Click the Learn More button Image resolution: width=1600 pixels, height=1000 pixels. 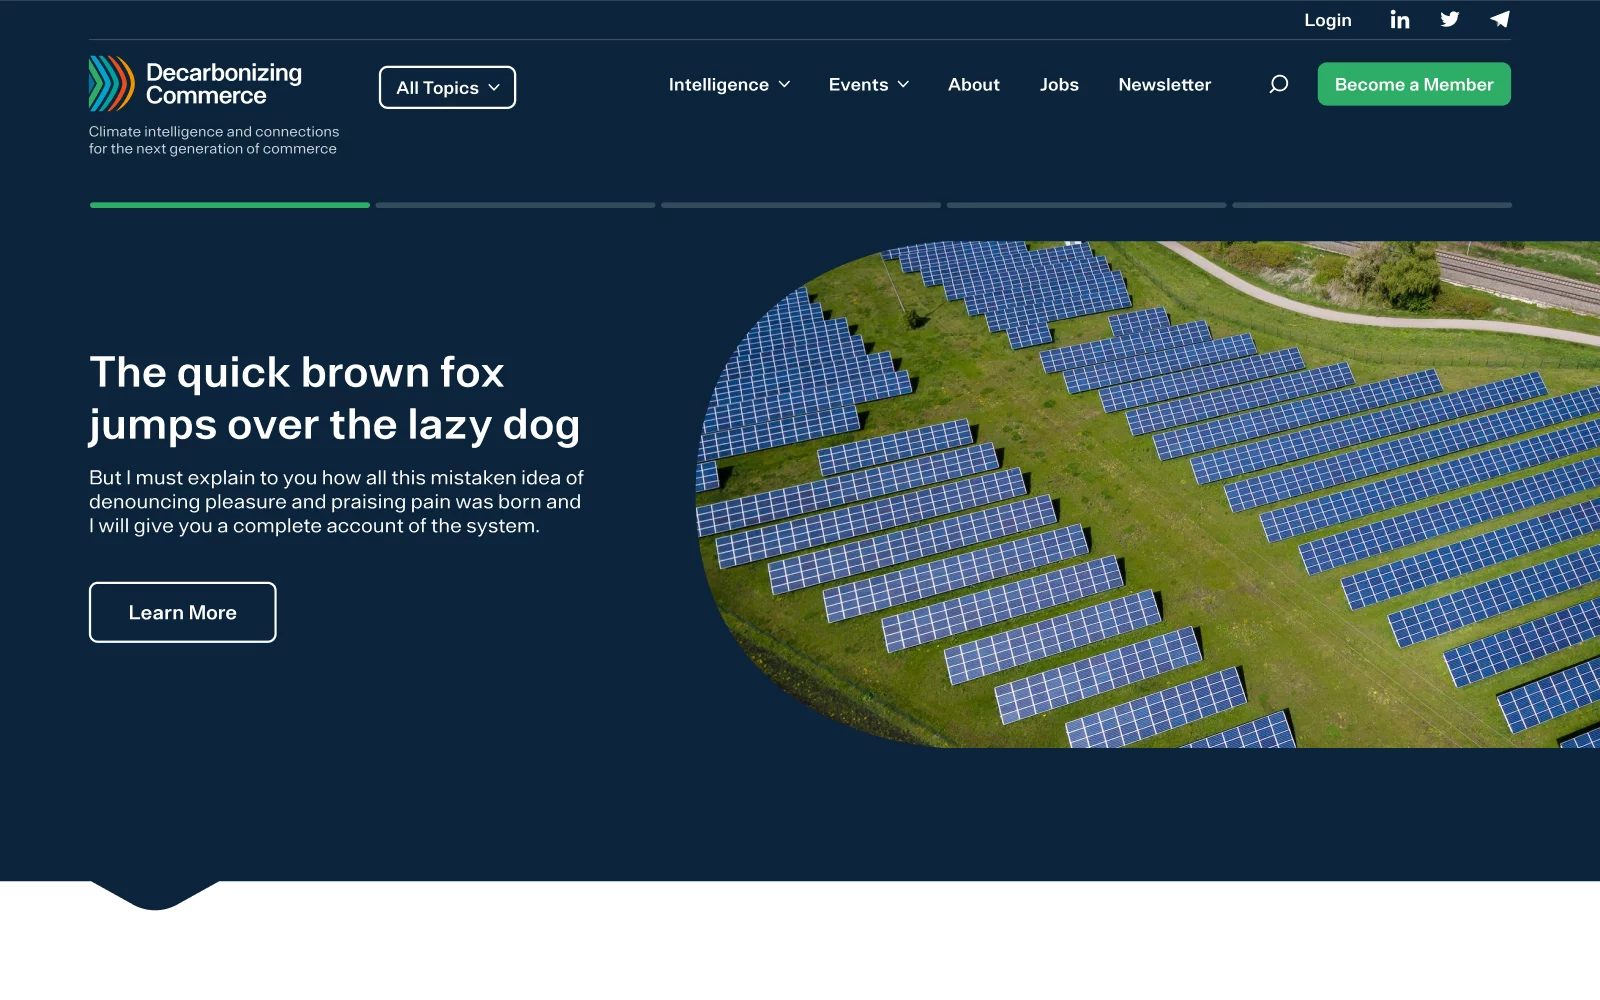(x=183, y=612)
